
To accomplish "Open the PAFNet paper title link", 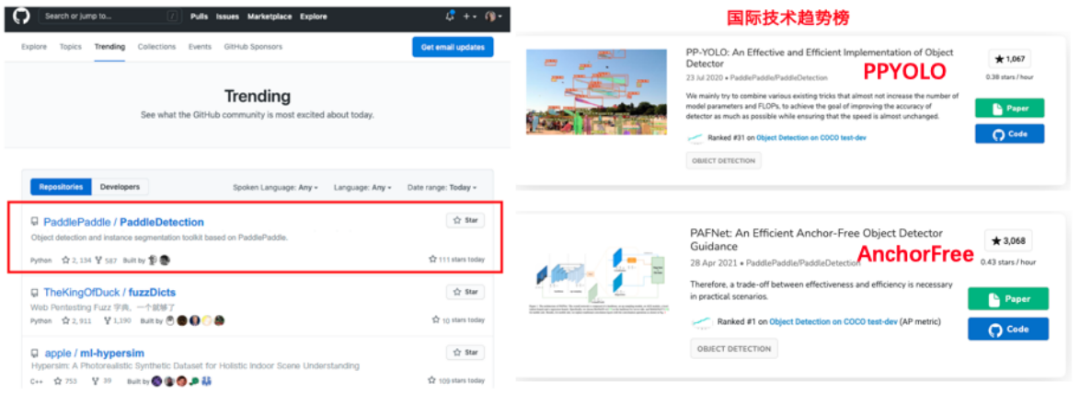I will [x=817, y=240].
